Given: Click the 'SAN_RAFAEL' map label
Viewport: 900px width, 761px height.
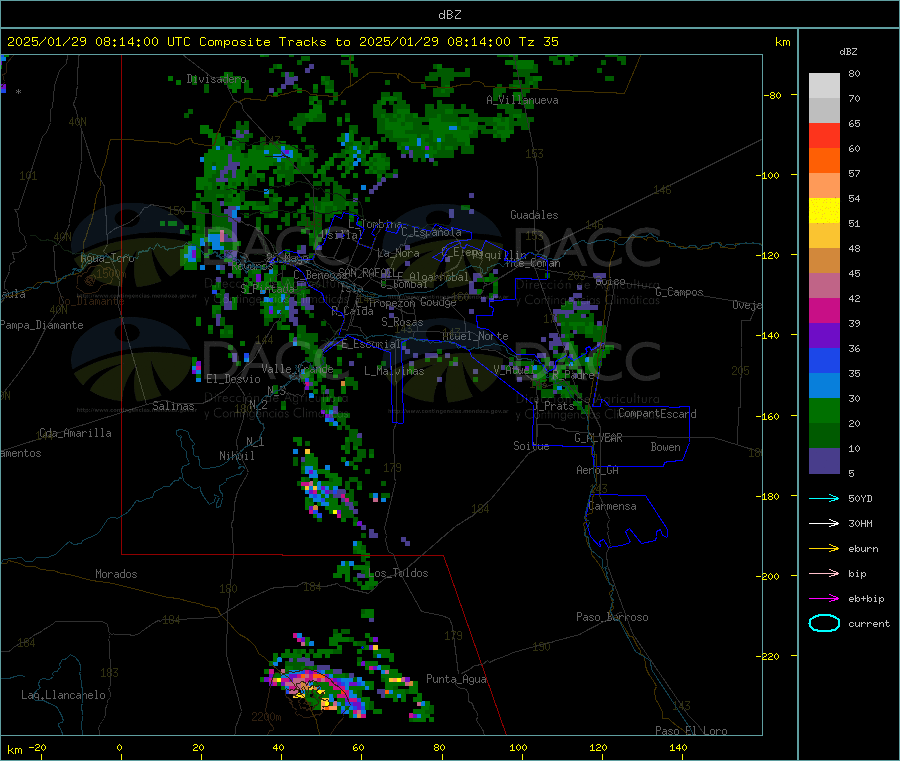Looking at the screenshot, I should pyautogui.click(x=366, y=272).
